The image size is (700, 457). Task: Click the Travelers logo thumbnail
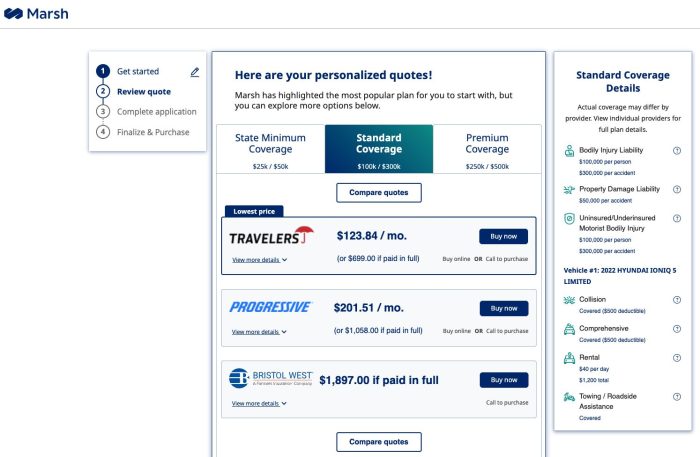click(x=272, y=237)
